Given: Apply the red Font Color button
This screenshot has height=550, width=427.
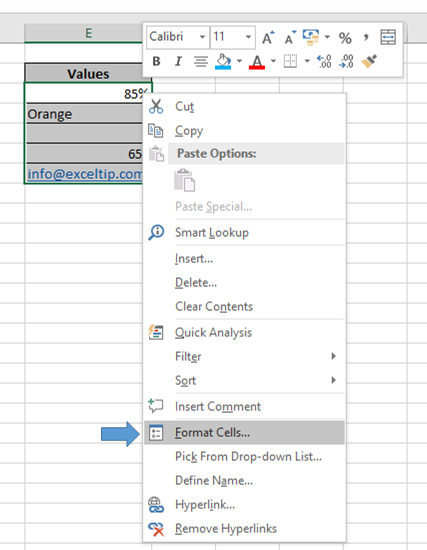Looking at the screenshot, I should pos(257,62).
